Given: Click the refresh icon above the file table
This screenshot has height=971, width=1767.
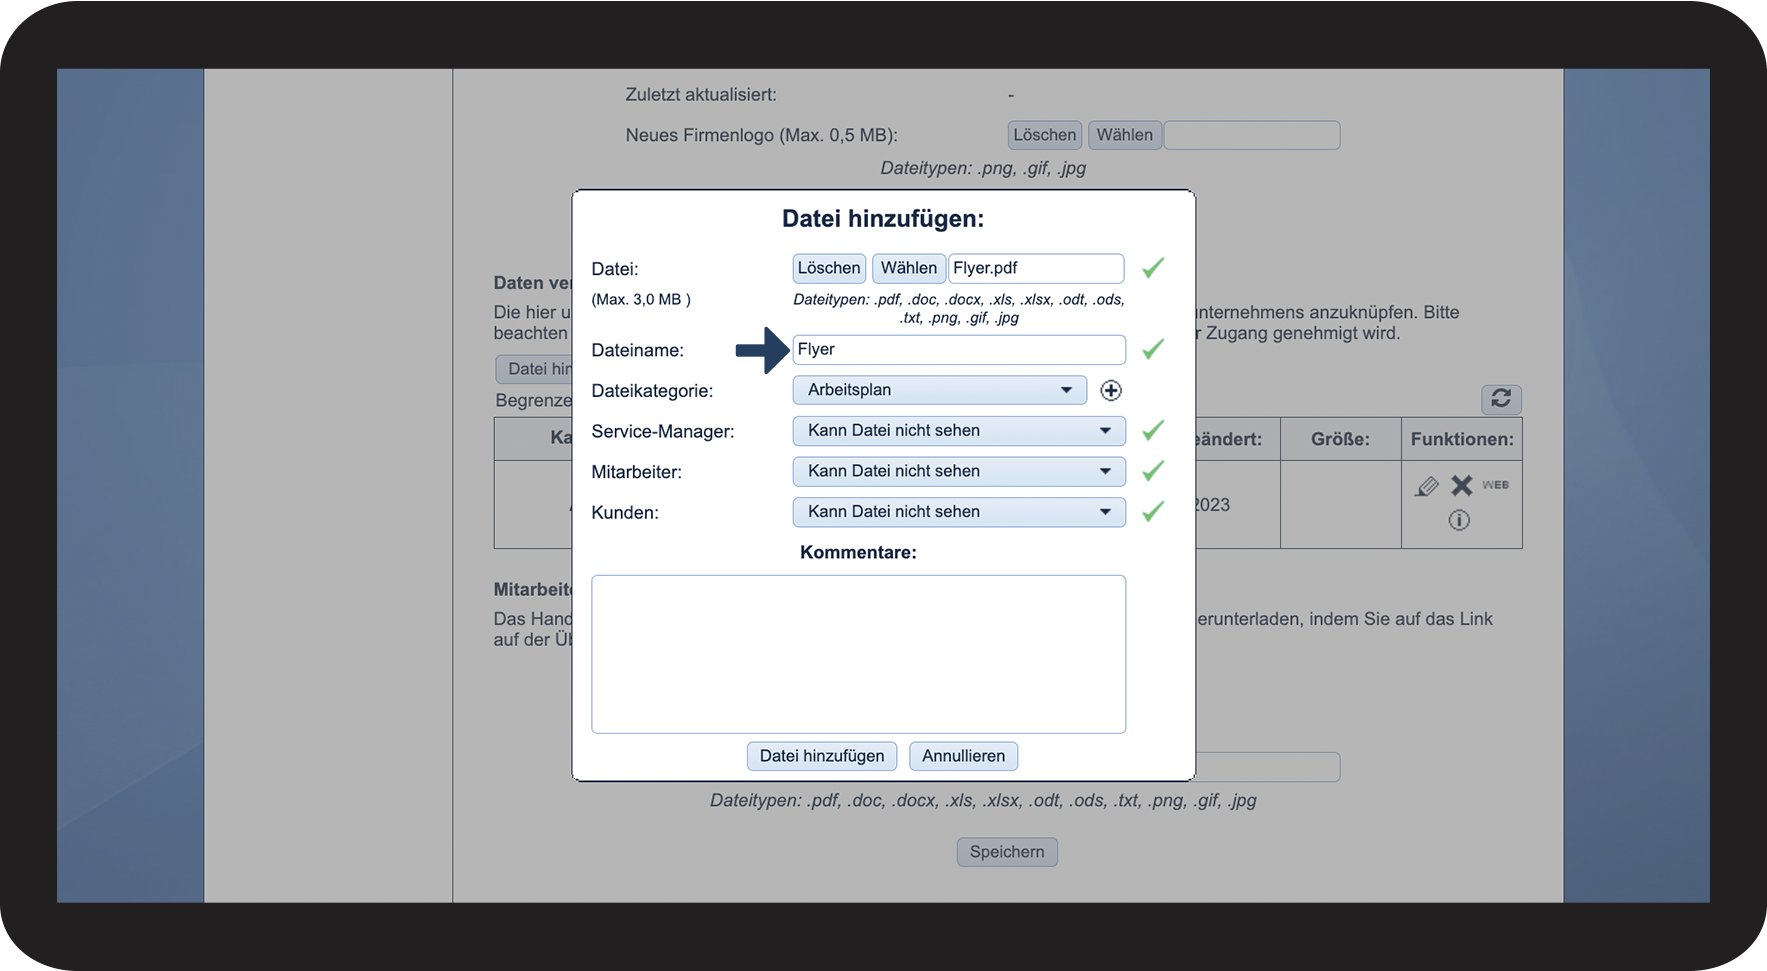Looking at the screenshot, I should [x=1500, y=399].
